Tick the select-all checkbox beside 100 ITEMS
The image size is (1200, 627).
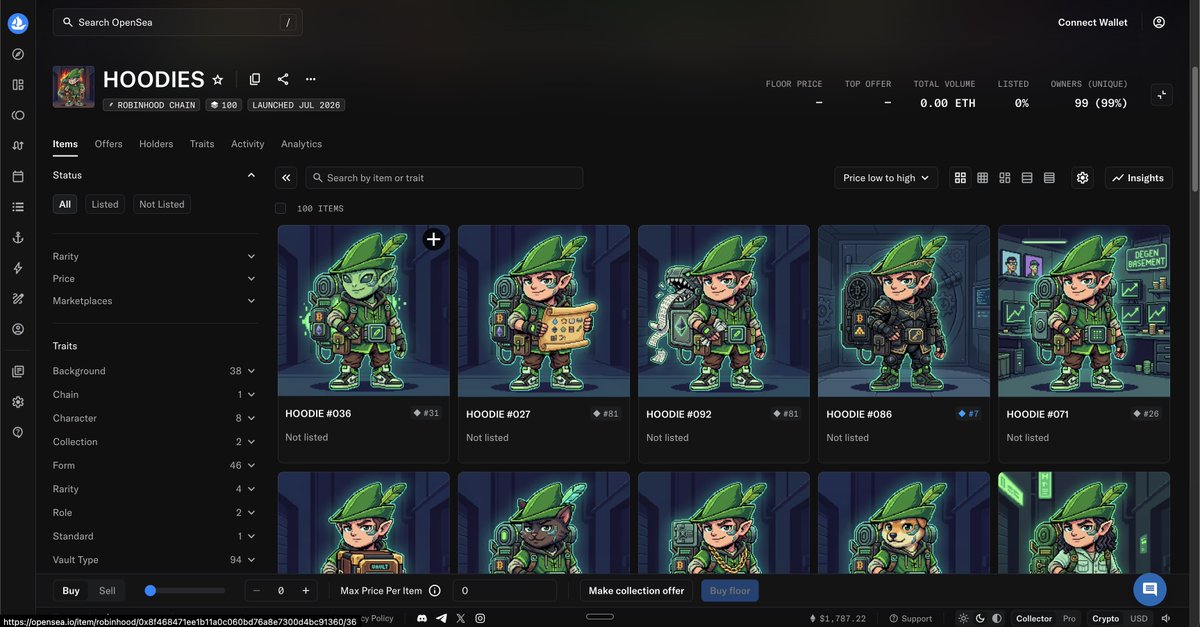pos(281,208)
